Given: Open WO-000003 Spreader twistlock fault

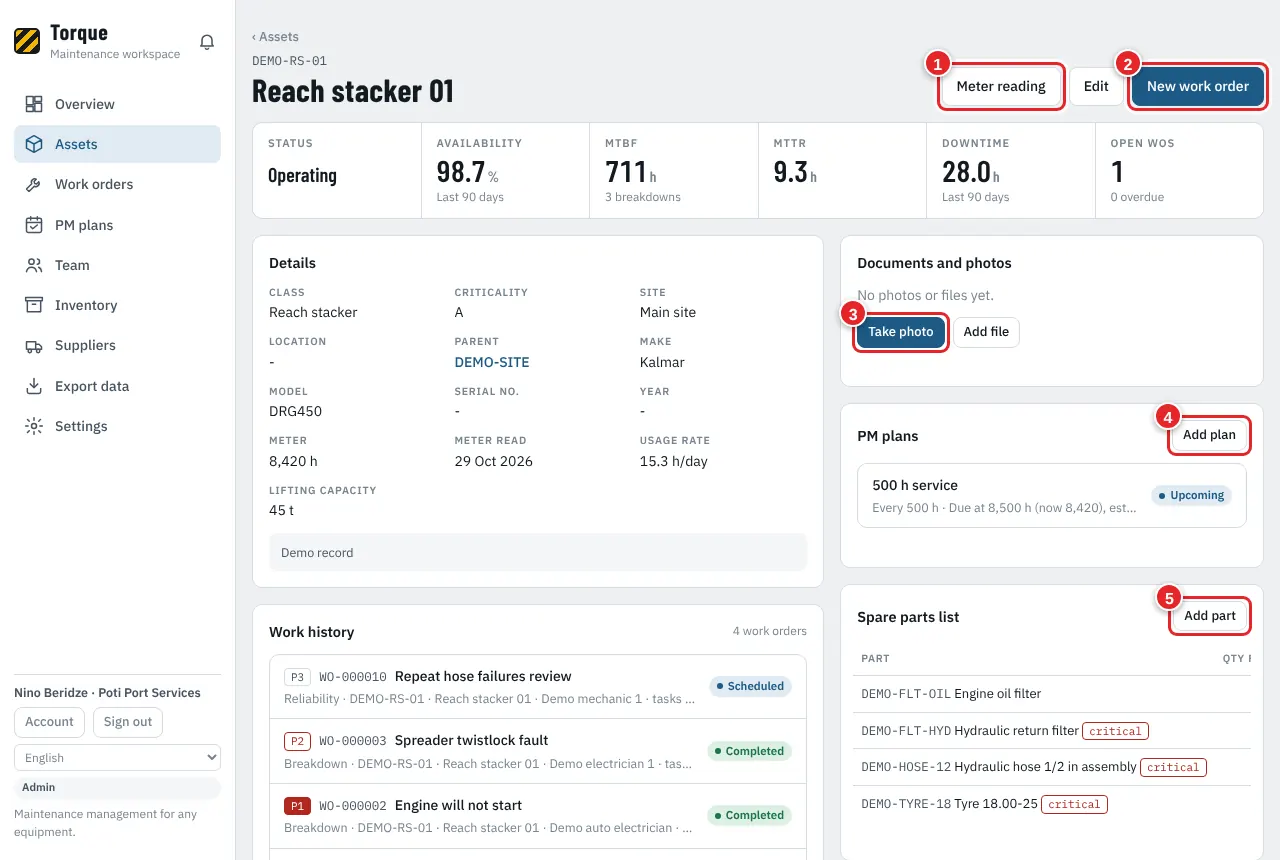Looking at the screenshot, I should click(x=538, y=751).
